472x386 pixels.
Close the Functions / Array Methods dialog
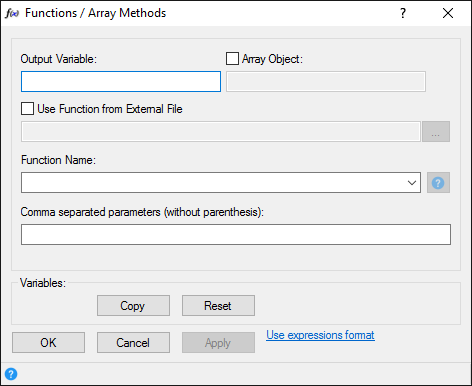point(448,13)
